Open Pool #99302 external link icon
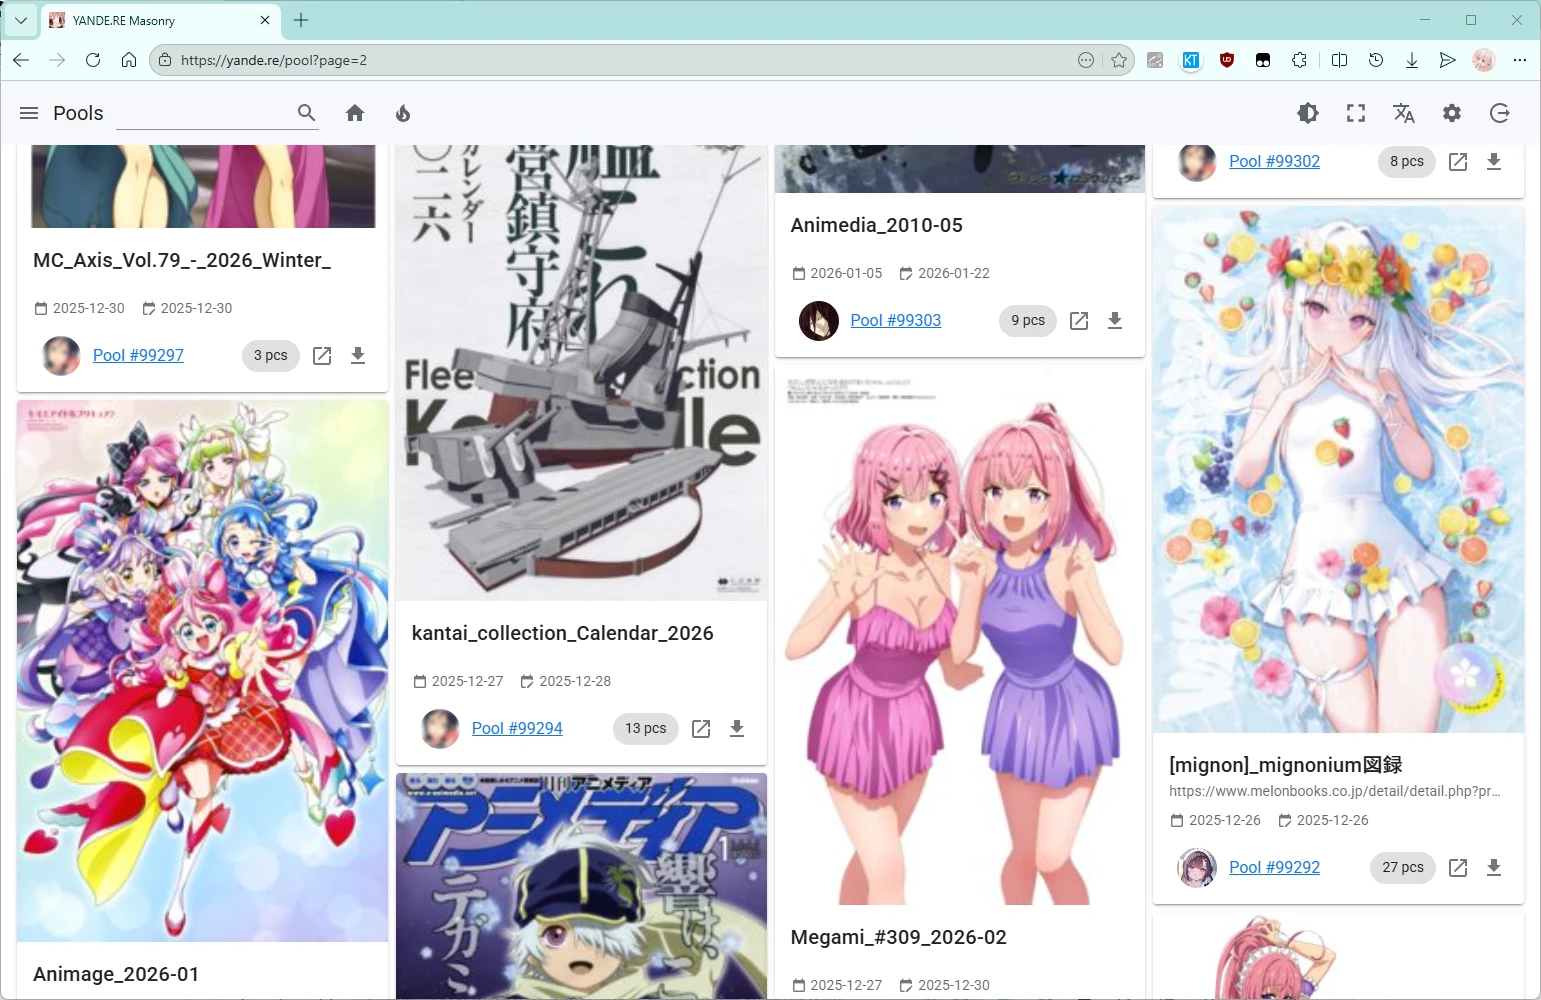The height and width of the screenshot is (1000, 1541). pyautogui.click(x=1458, y=162)
